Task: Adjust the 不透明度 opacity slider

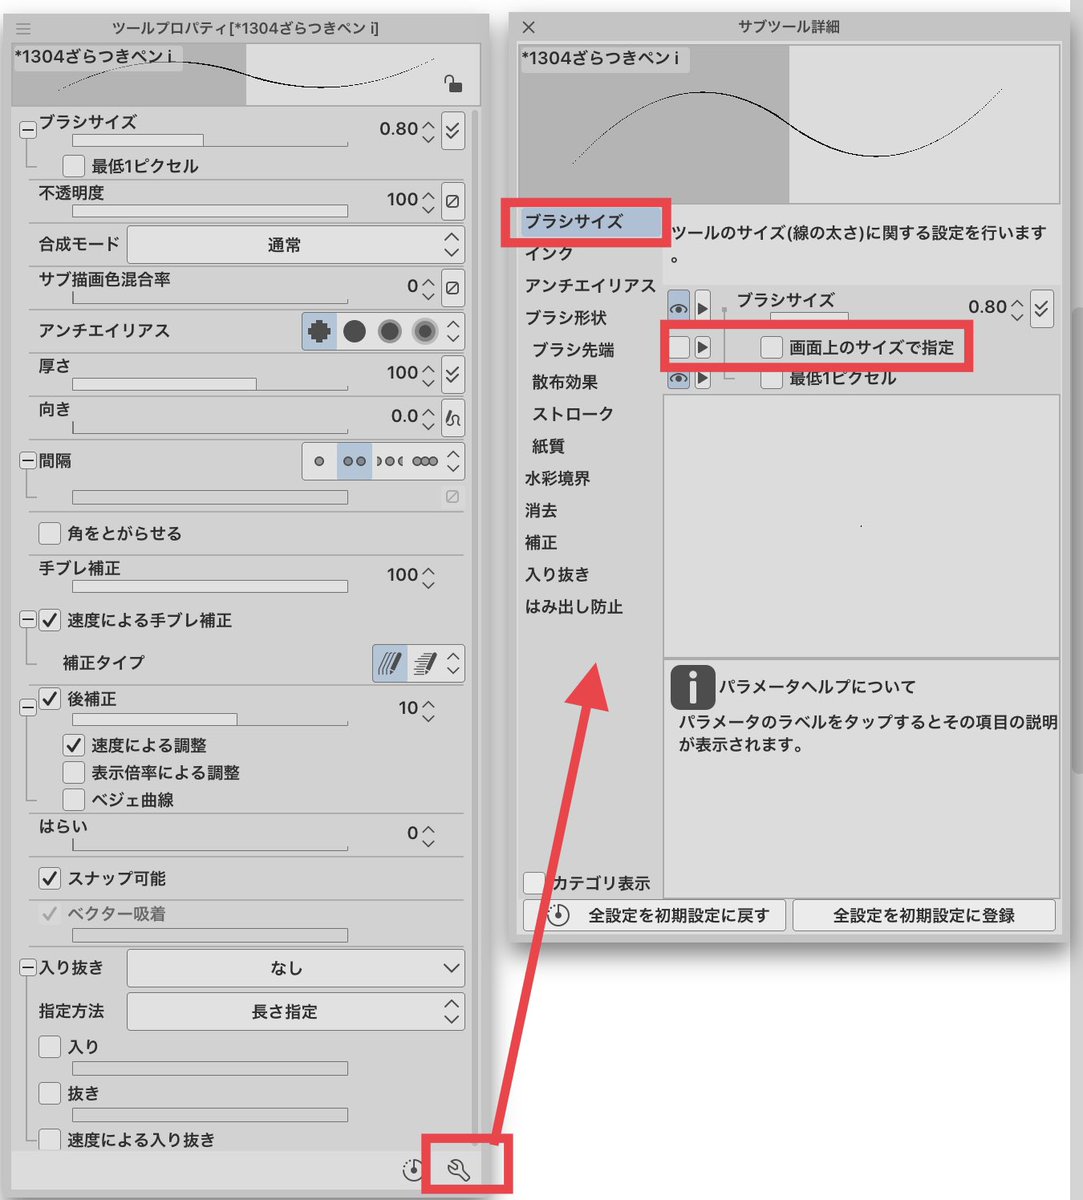Action: [209, 211]
